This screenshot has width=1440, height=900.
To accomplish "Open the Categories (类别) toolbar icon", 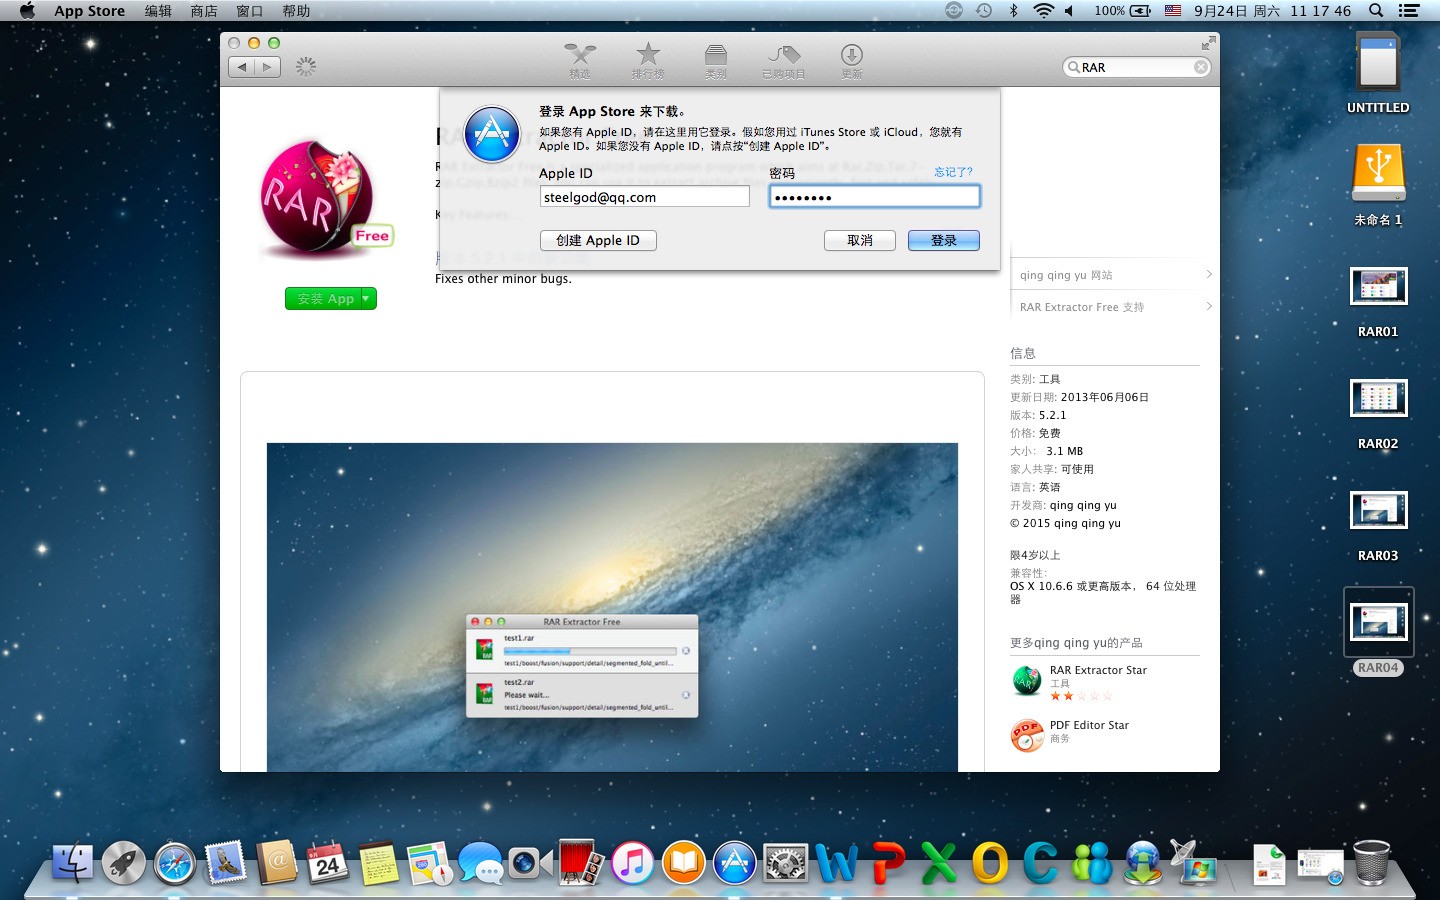I will 715,60.
